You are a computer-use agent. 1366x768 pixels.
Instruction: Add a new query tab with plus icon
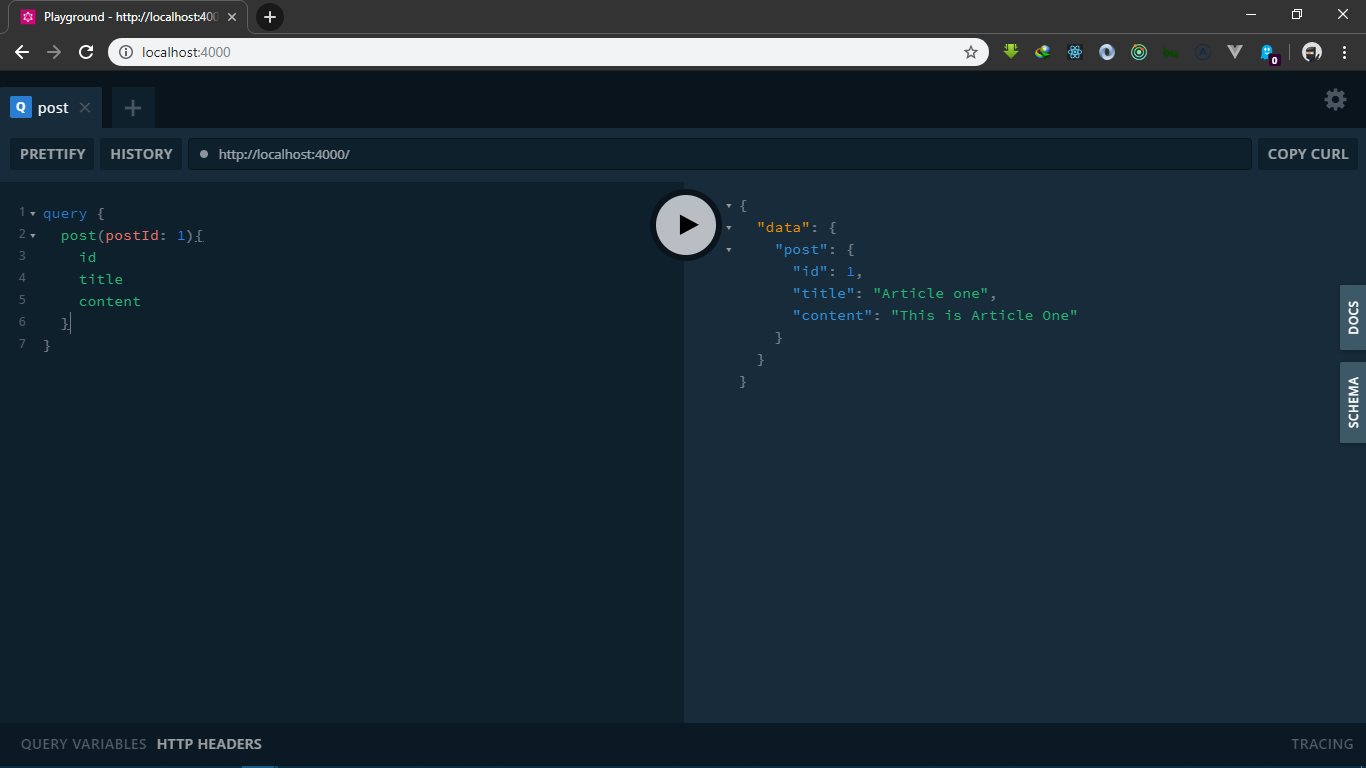pos(132,107)
